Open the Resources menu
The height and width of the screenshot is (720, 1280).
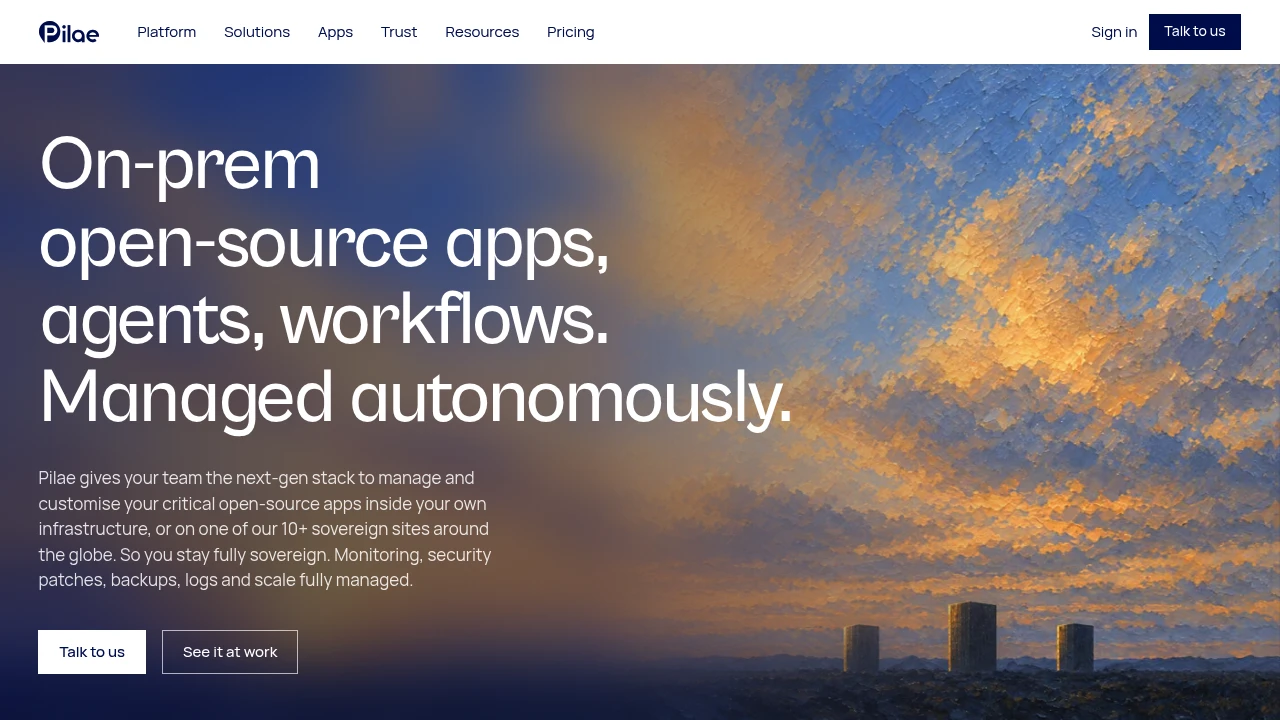(482, 32)
